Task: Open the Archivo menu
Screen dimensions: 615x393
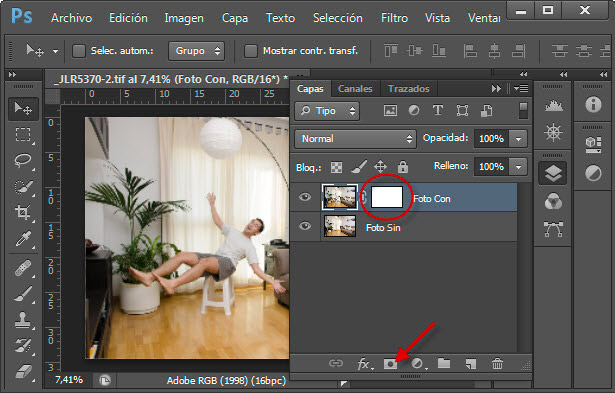Action: coord(71,18)
